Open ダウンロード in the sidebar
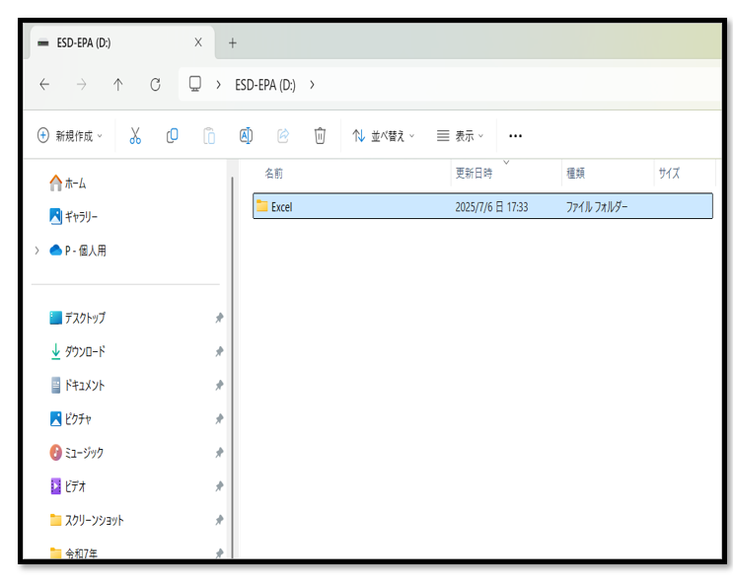The image size is (734, 586). tap(77, 352)
